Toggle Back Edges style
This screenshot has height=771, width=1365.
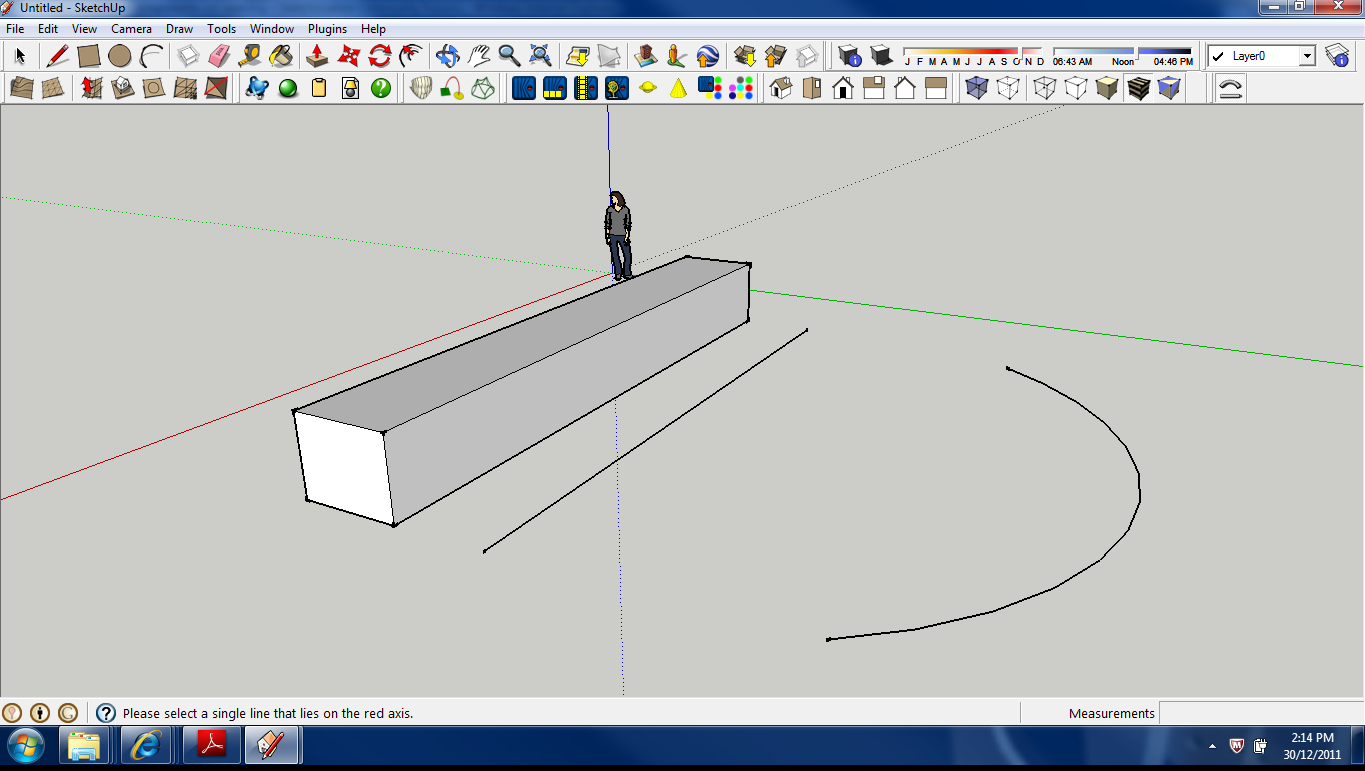[1008, 88]
